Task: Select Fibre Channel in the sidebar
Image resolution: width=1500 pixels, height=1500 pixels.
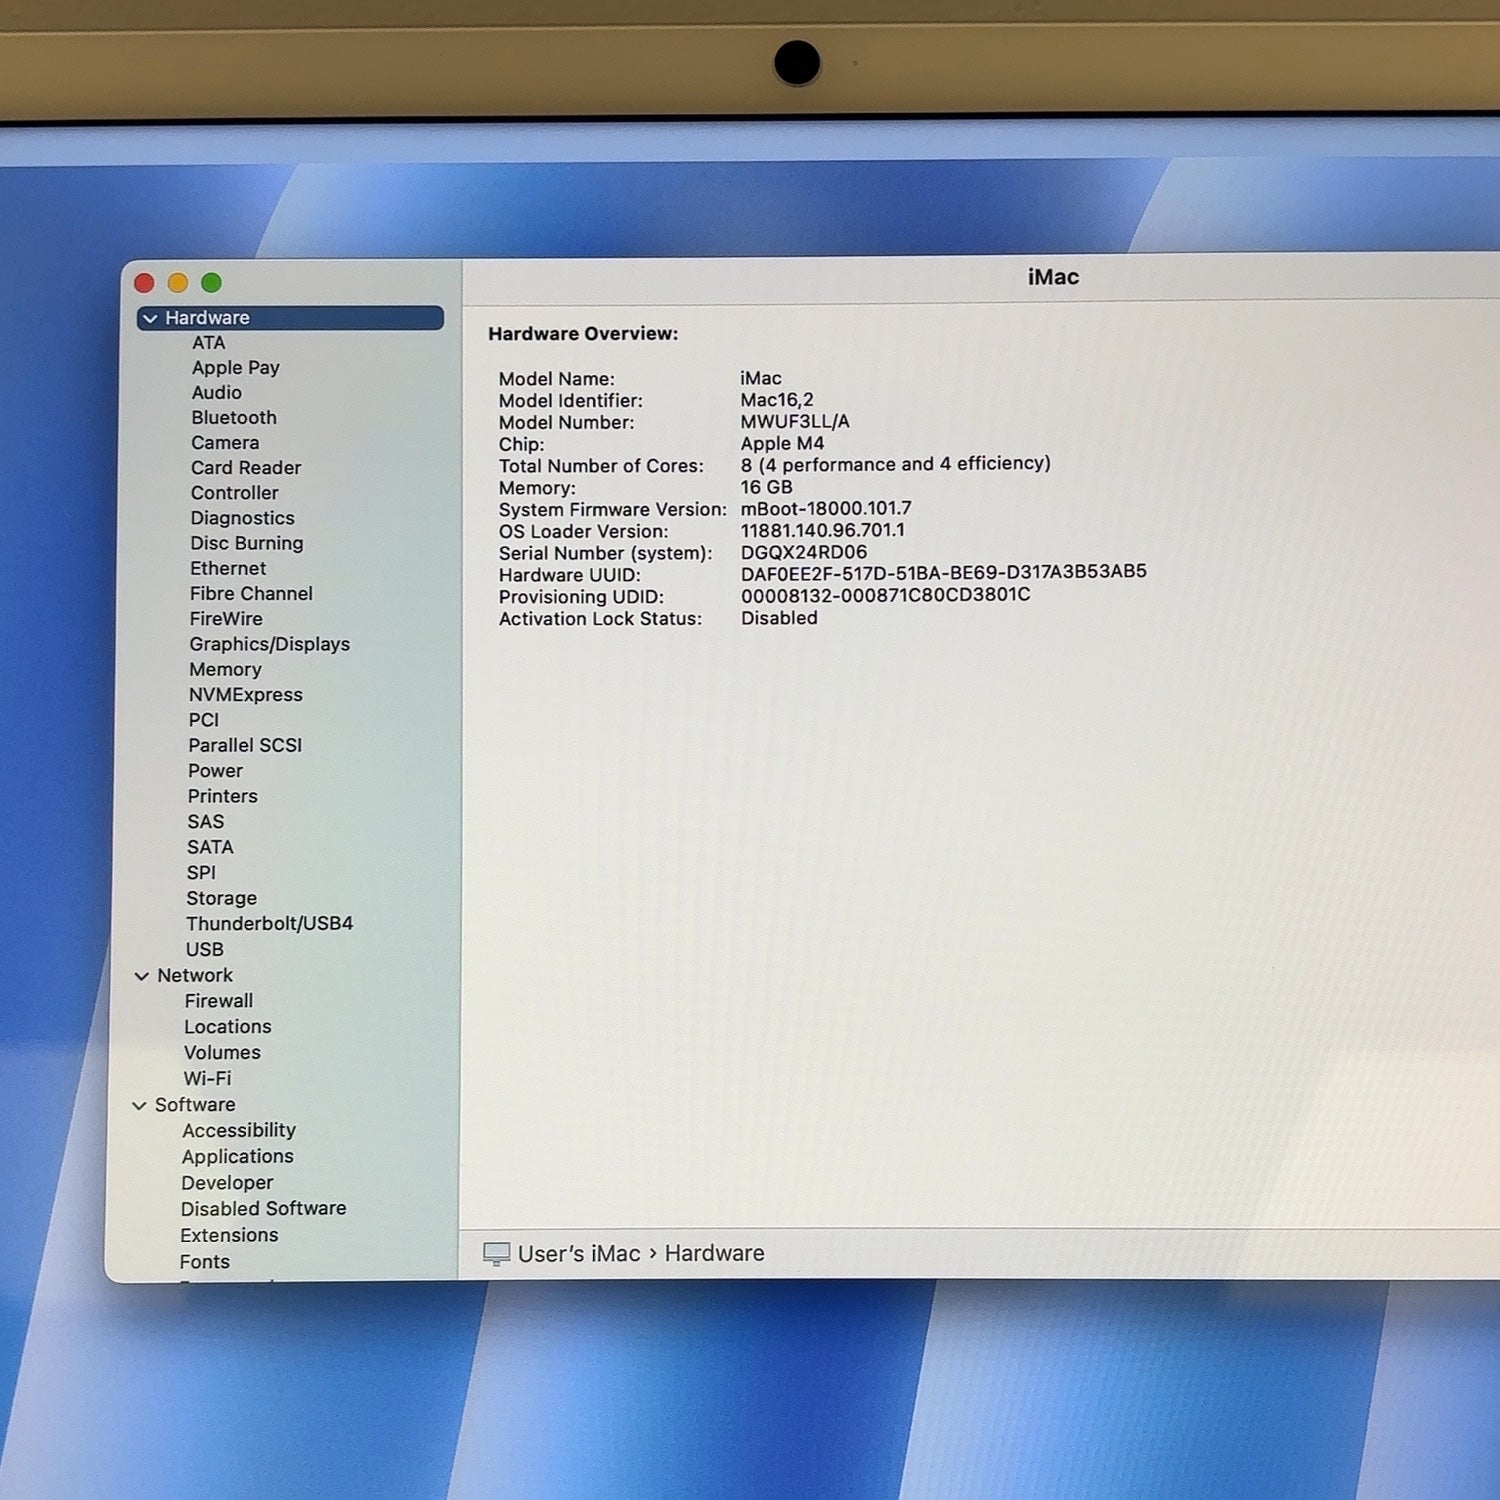Action: coord(251,594)
